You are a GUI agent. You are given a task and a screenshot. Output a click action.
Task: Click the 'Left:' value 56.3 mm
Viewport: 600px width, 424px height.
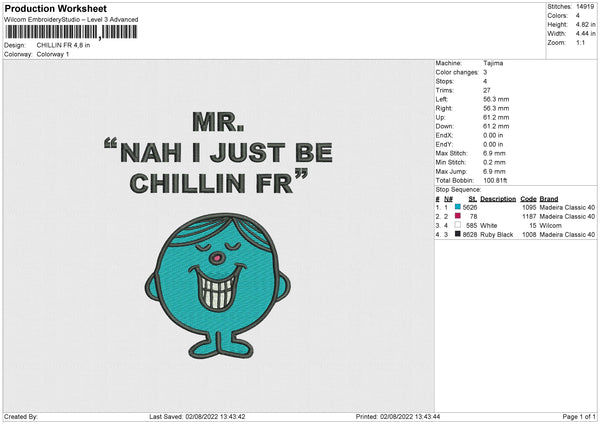(496, 99)
